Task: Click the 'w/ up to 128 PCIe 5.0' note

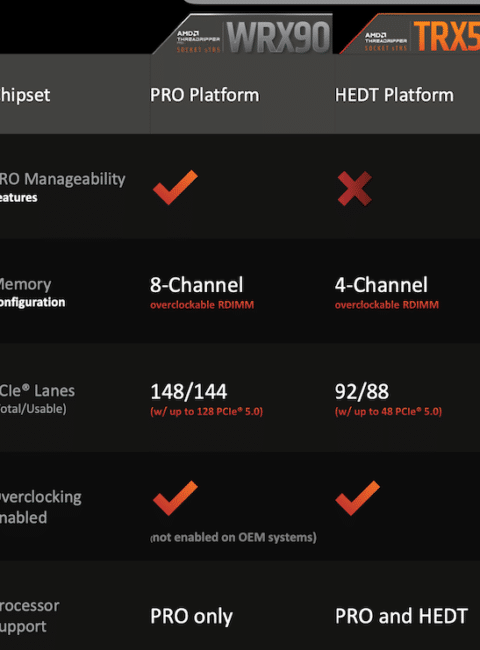Action: [x=206, y=412]
